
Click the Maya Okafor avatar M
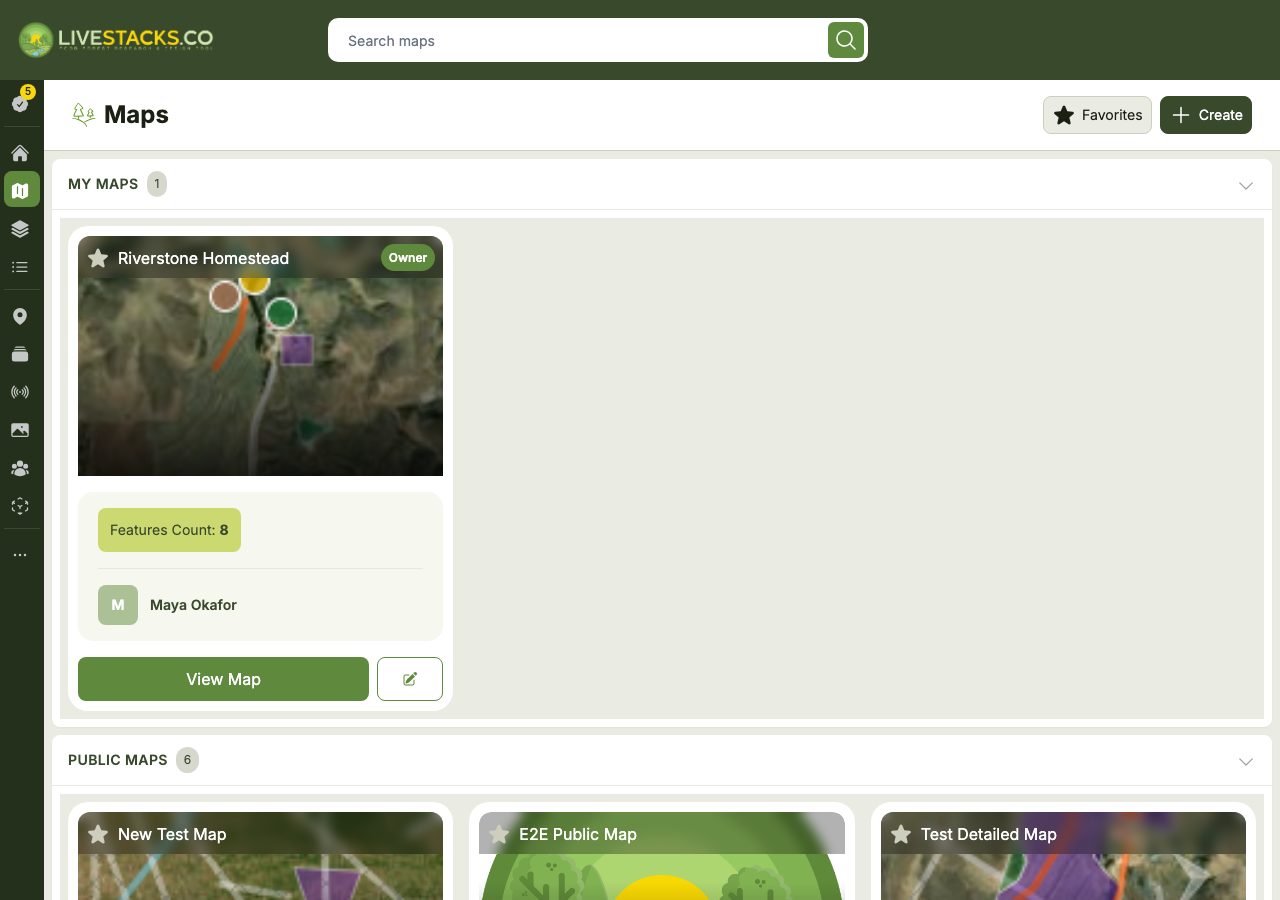pos(118,605)
